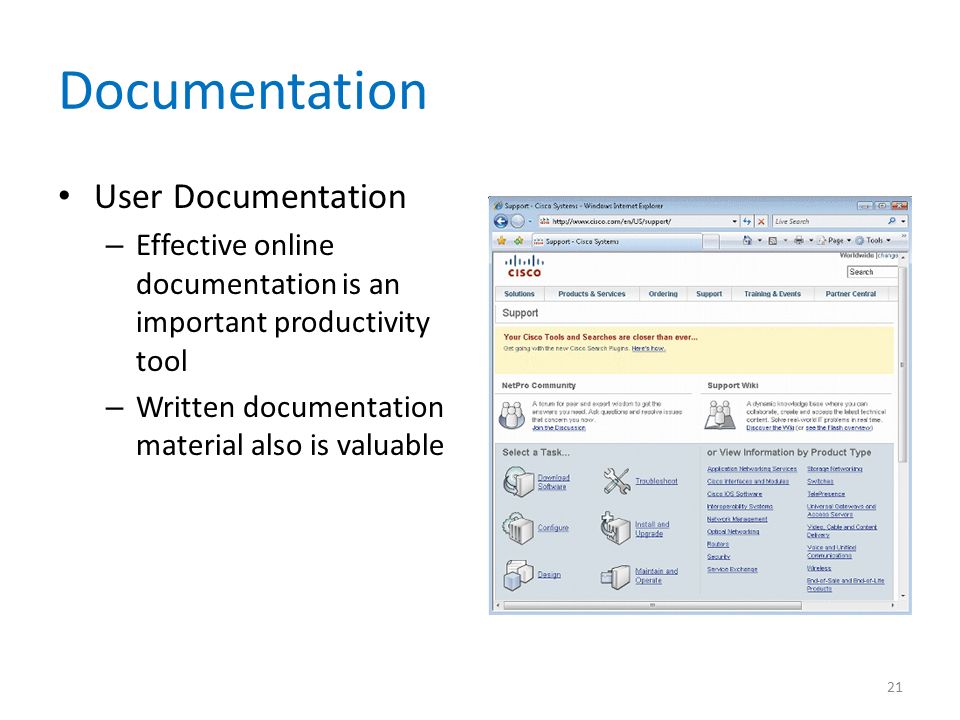Open the Wireless link

pos(819,568)
